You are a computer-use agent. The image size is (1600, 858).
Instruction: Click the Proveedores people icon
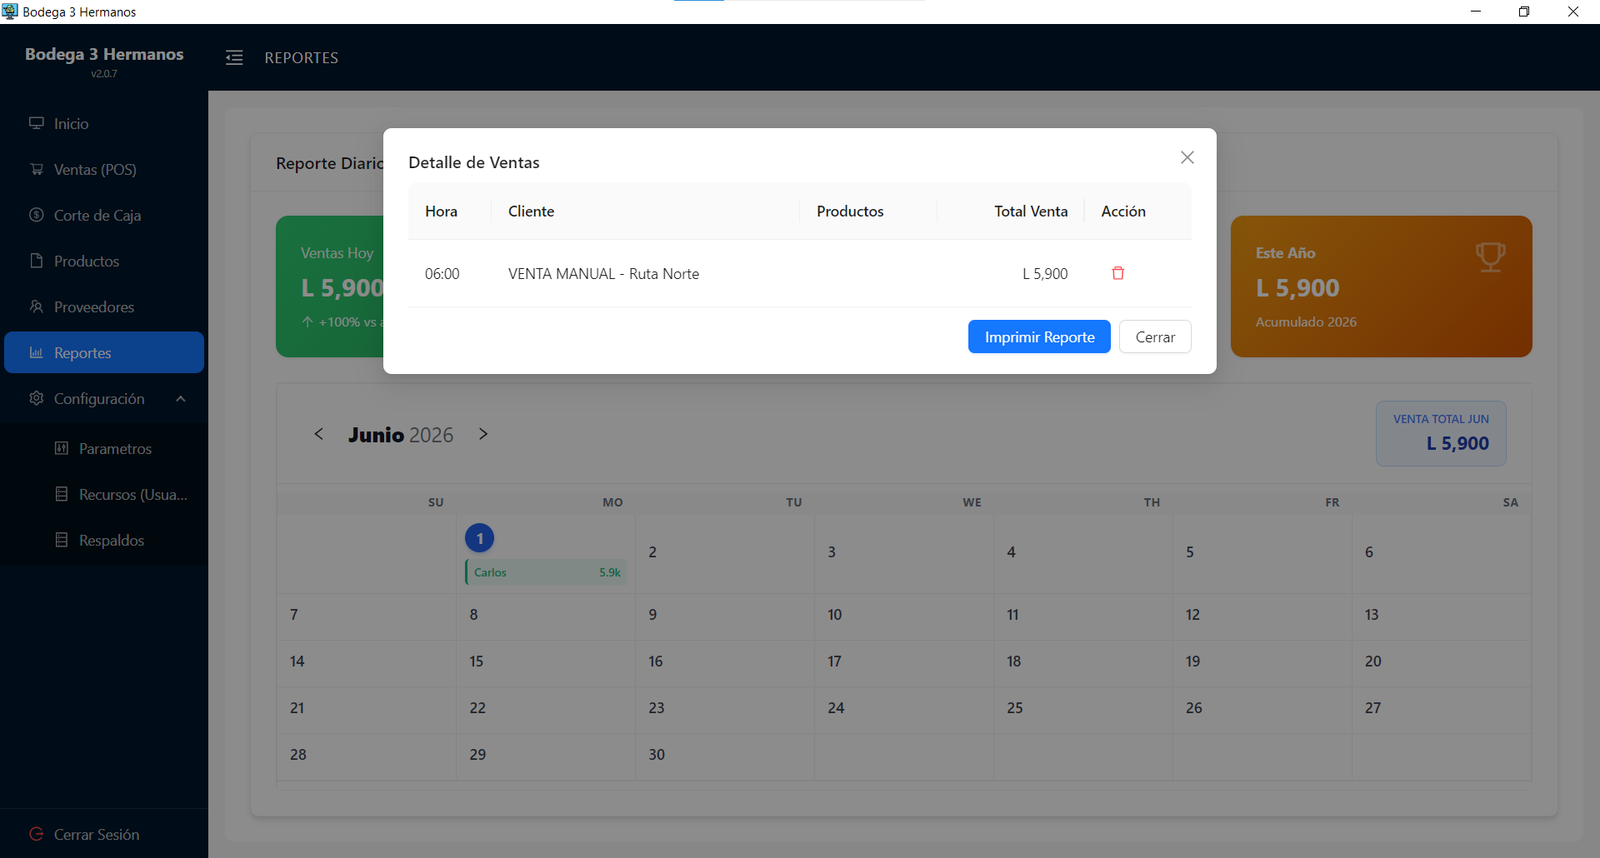tap(37, 307)
